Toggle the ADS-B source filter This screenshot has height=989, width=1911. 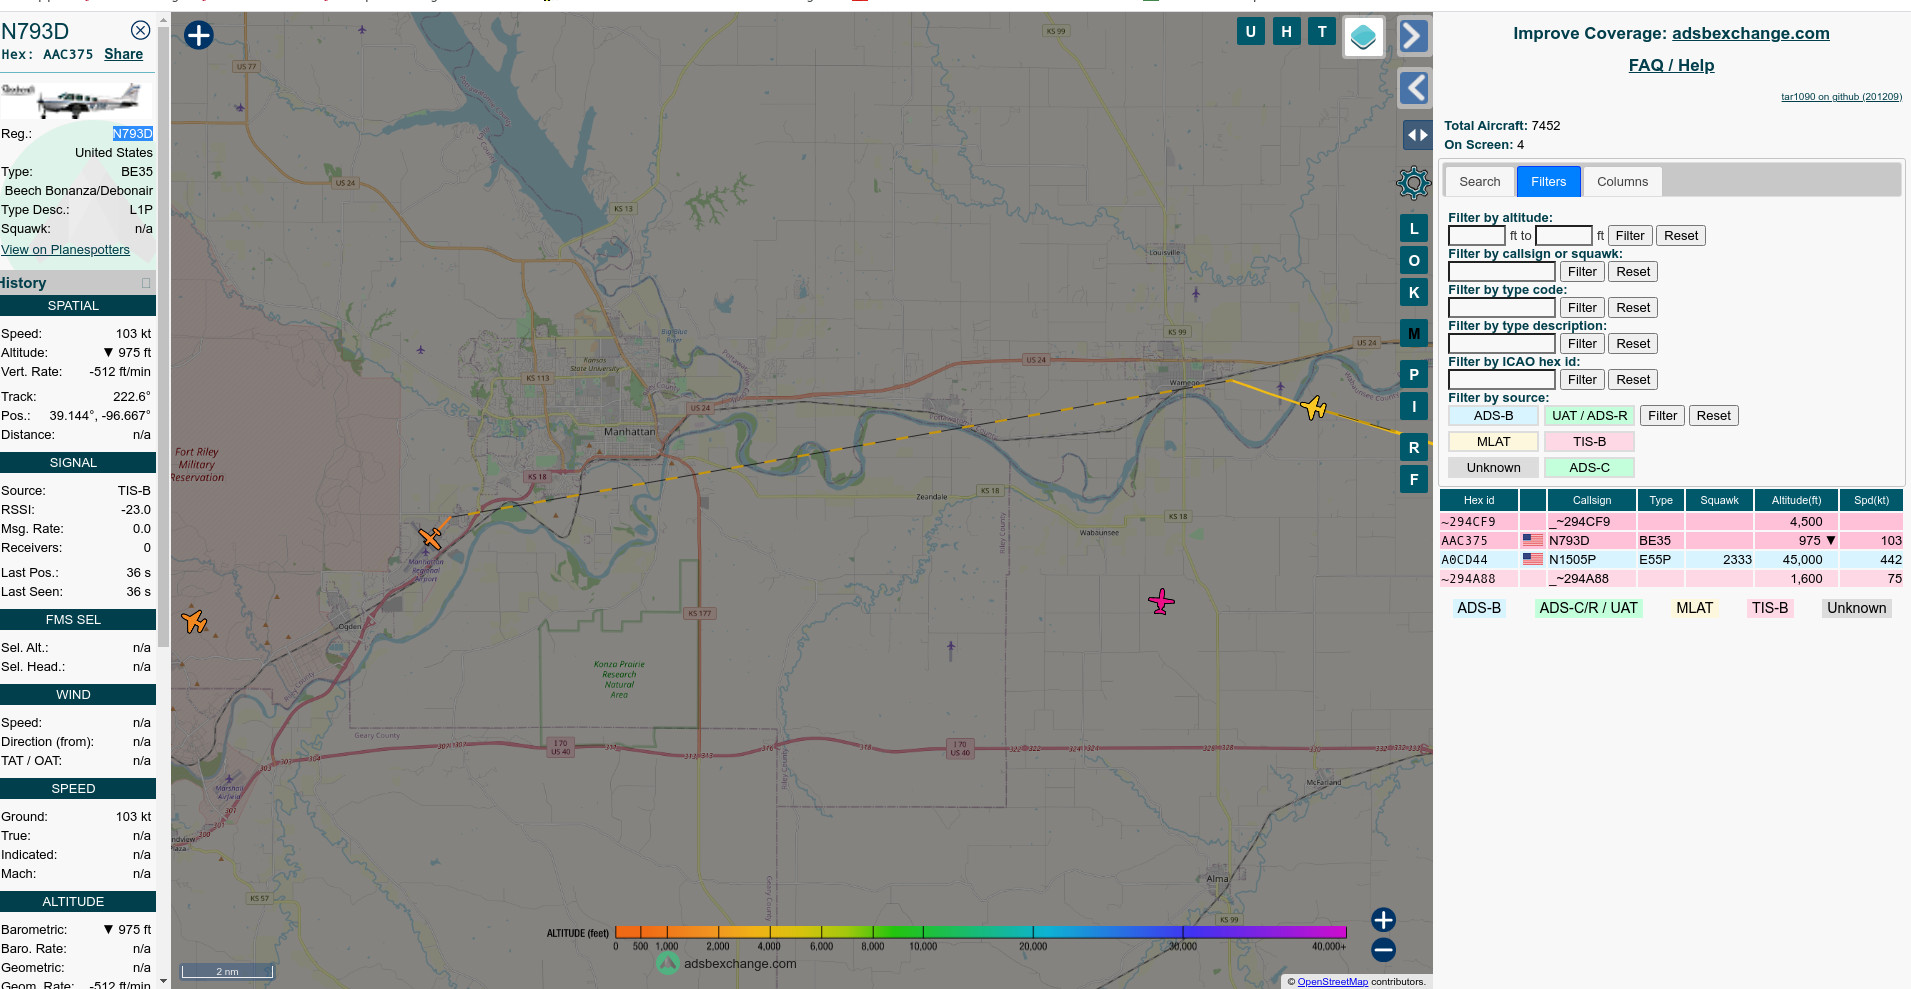pyautogui.click(x=1493, y=416)
